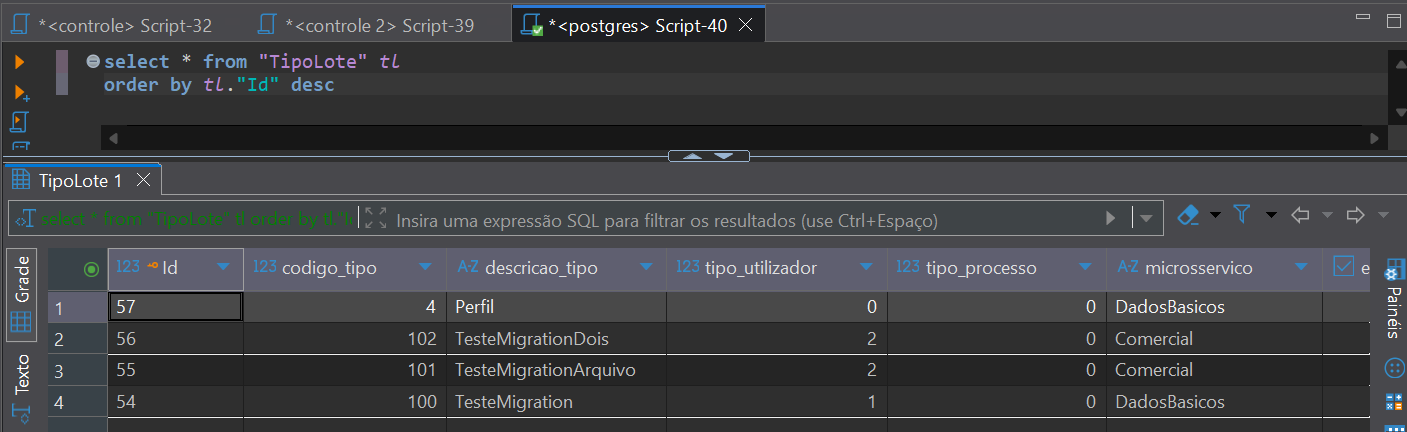Open codigo_tipo column dropdown arrow
This screenshot has width=1407, height=432.
pos(426,267)
